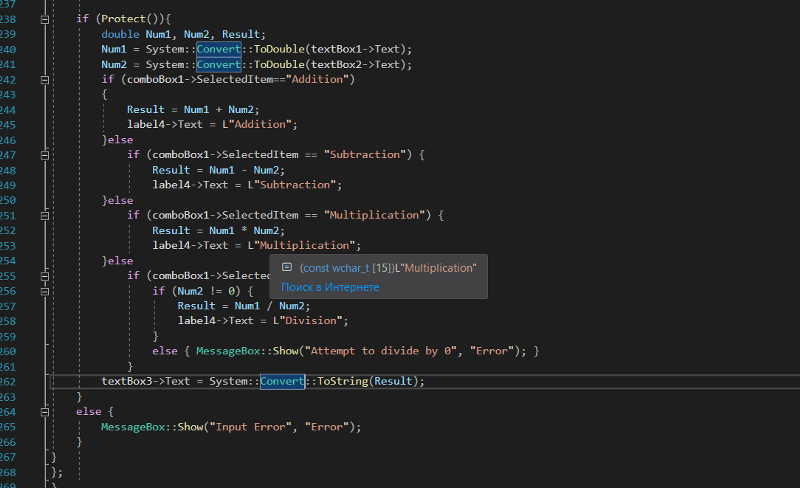
Task: Collapse the "Multiplication" if block fold marker
Action: point(45,216)
